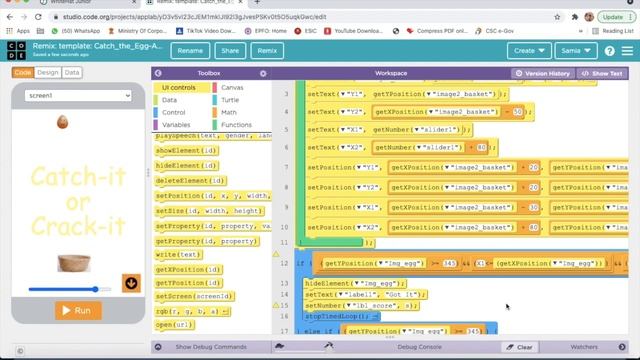Open the Apps bookmarks shortcut
The height and width of the screenshot is (360, 640).
(x=18, y=31)
